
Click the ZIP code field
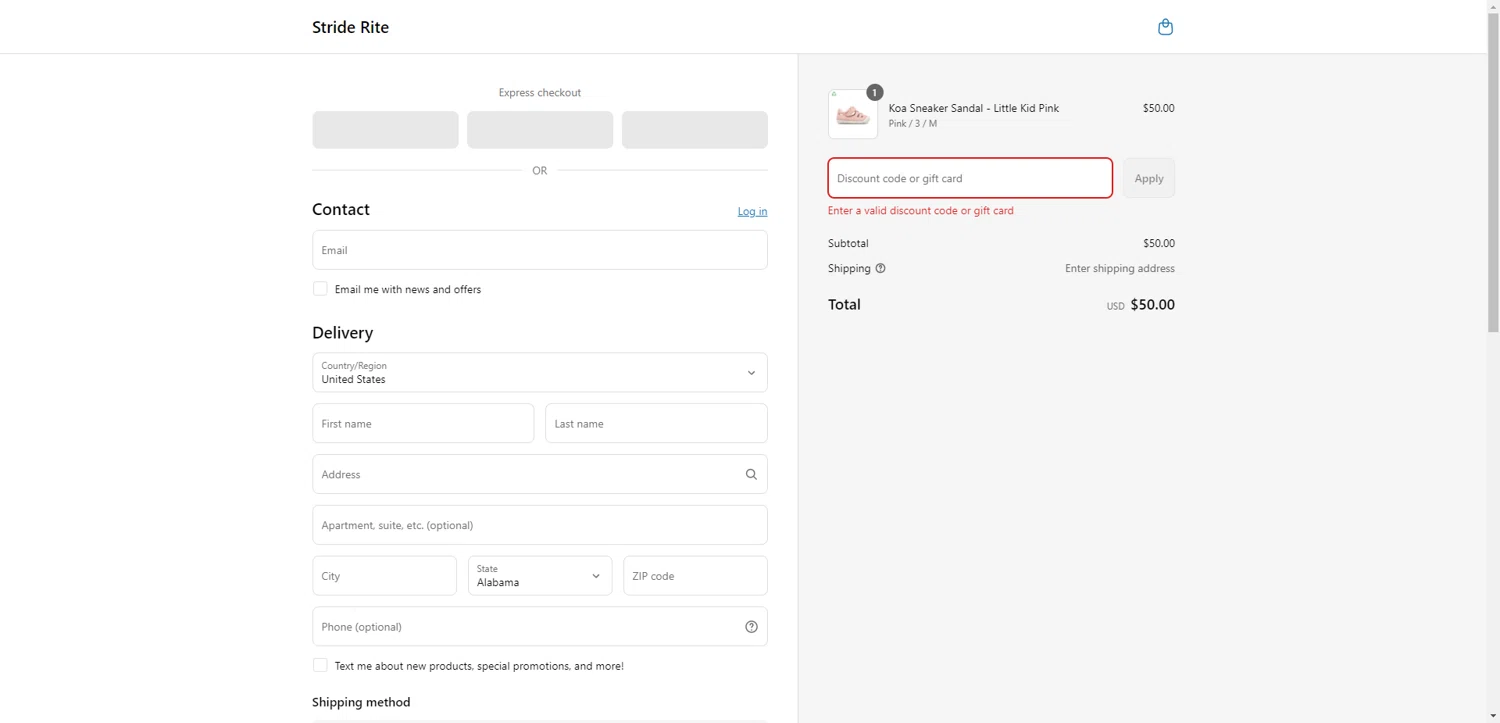coord(695,576)
